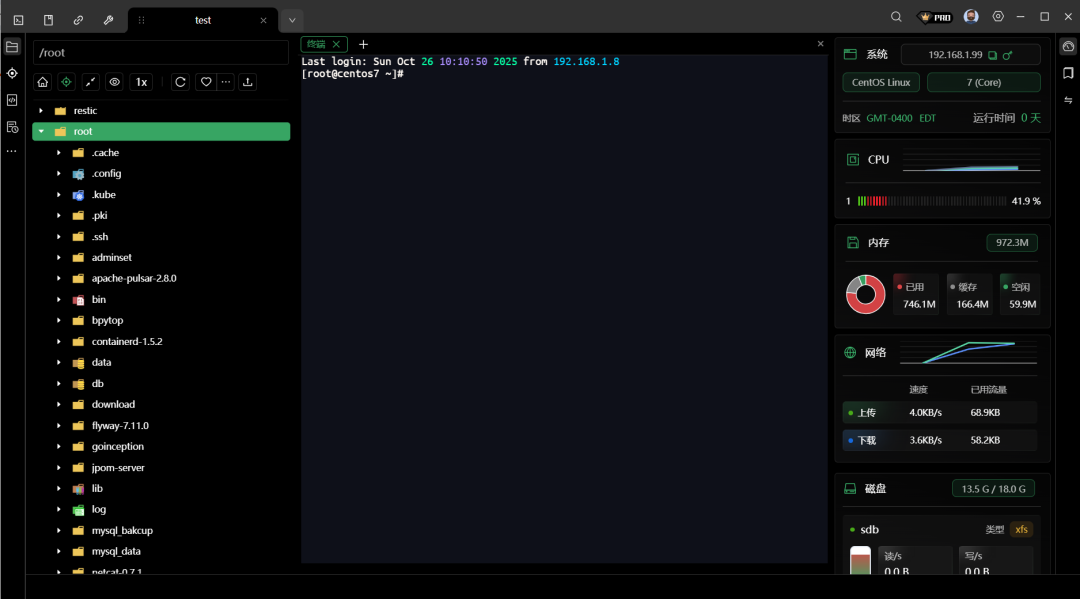Click the 上传 upload speed row
Viewport: 1080px width, 599px height.
(939, 412)
